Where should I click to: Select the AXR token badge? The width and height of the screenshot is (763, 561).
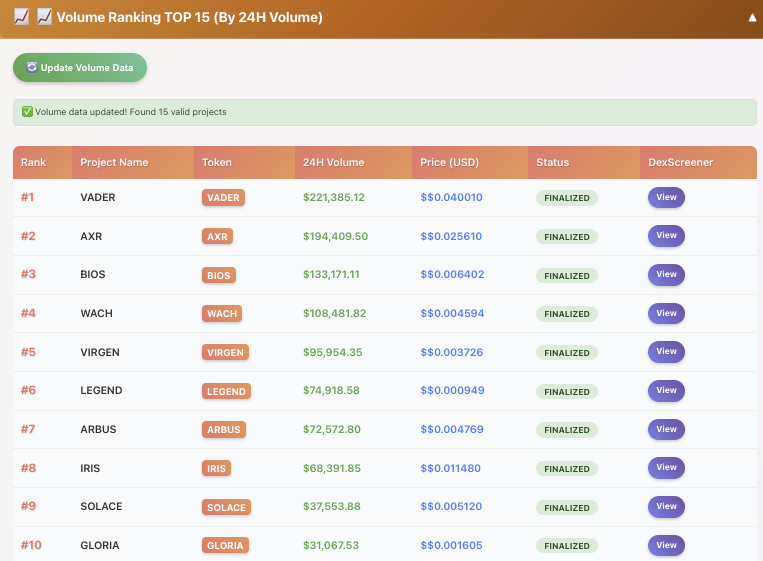coord(217,236)
